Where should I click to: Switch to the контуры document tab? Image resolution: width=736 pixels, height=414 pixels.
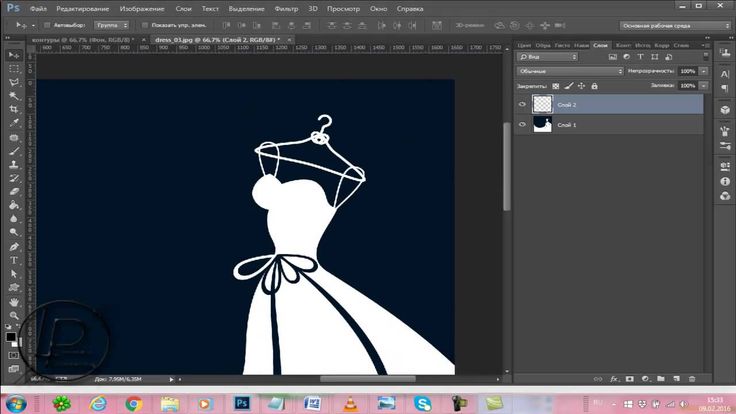(82, 38)
